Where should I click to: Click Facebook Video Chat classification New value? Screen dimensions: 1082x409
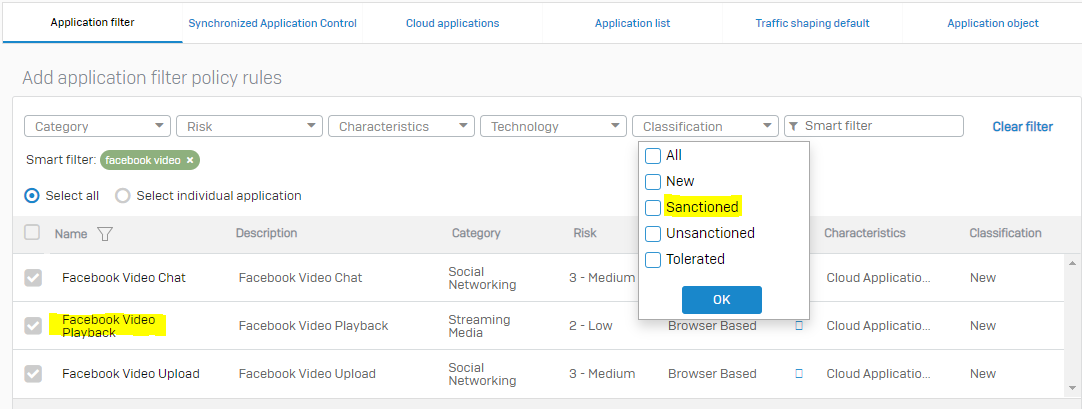pos(983,278)
